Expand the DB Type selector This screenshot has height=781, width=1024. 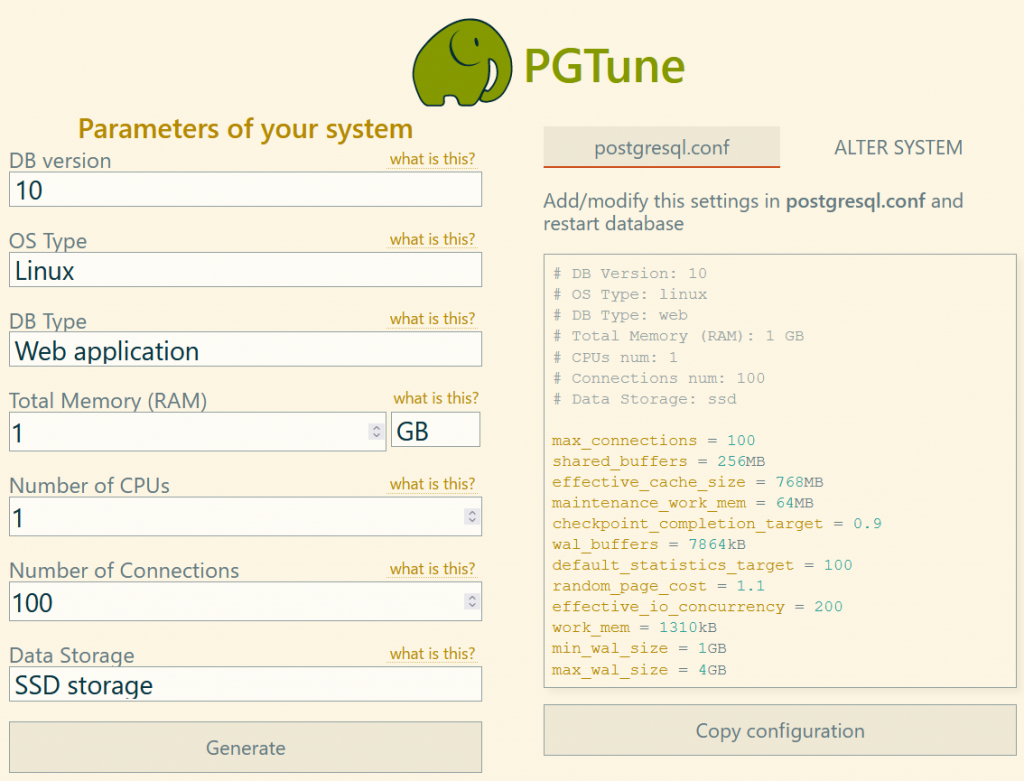point(245,350)
